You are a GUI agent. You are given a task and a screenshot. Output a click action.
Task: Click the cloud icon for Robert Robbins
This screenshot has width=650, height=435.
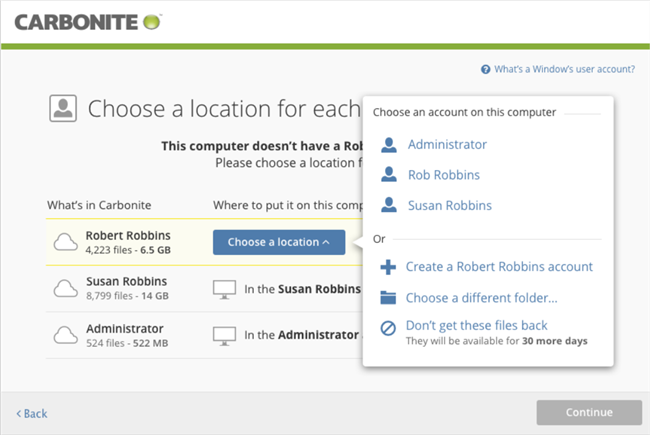point(65,242)
